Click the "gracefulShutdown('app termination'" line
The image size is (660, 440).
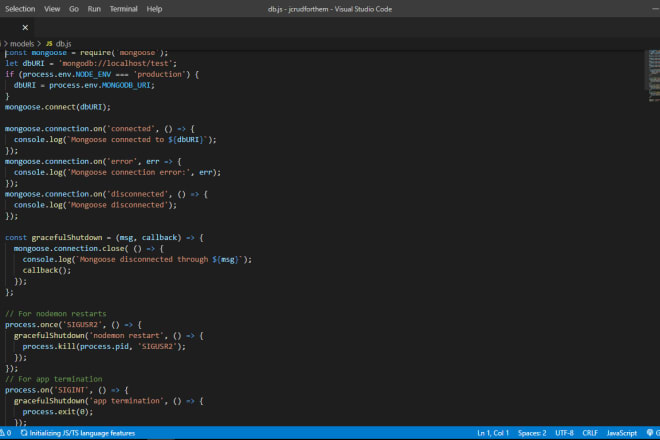(x=109, y=401)
